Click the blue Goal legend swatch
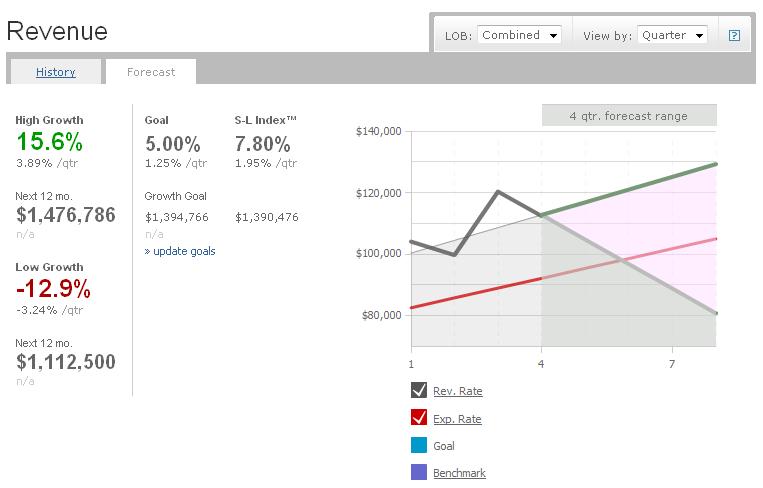763x488 pixels. coord(419,446)
